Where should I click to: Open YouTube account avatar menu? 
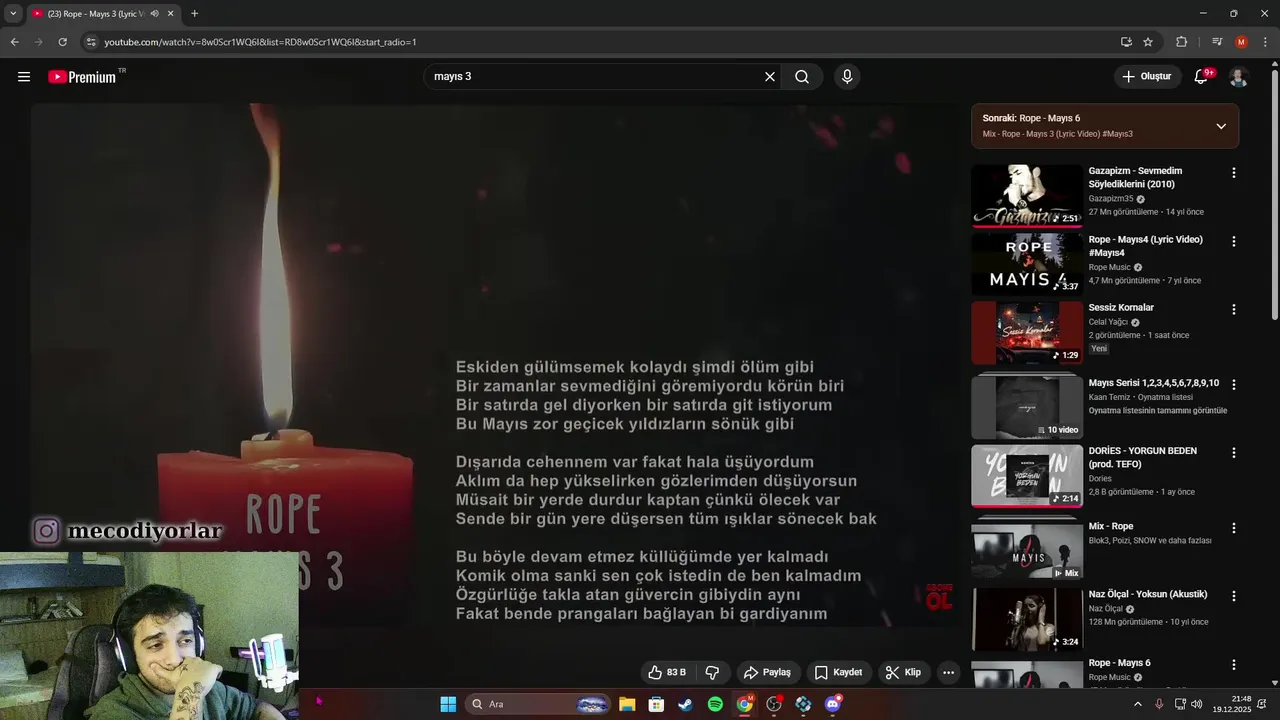[1238, 77]
